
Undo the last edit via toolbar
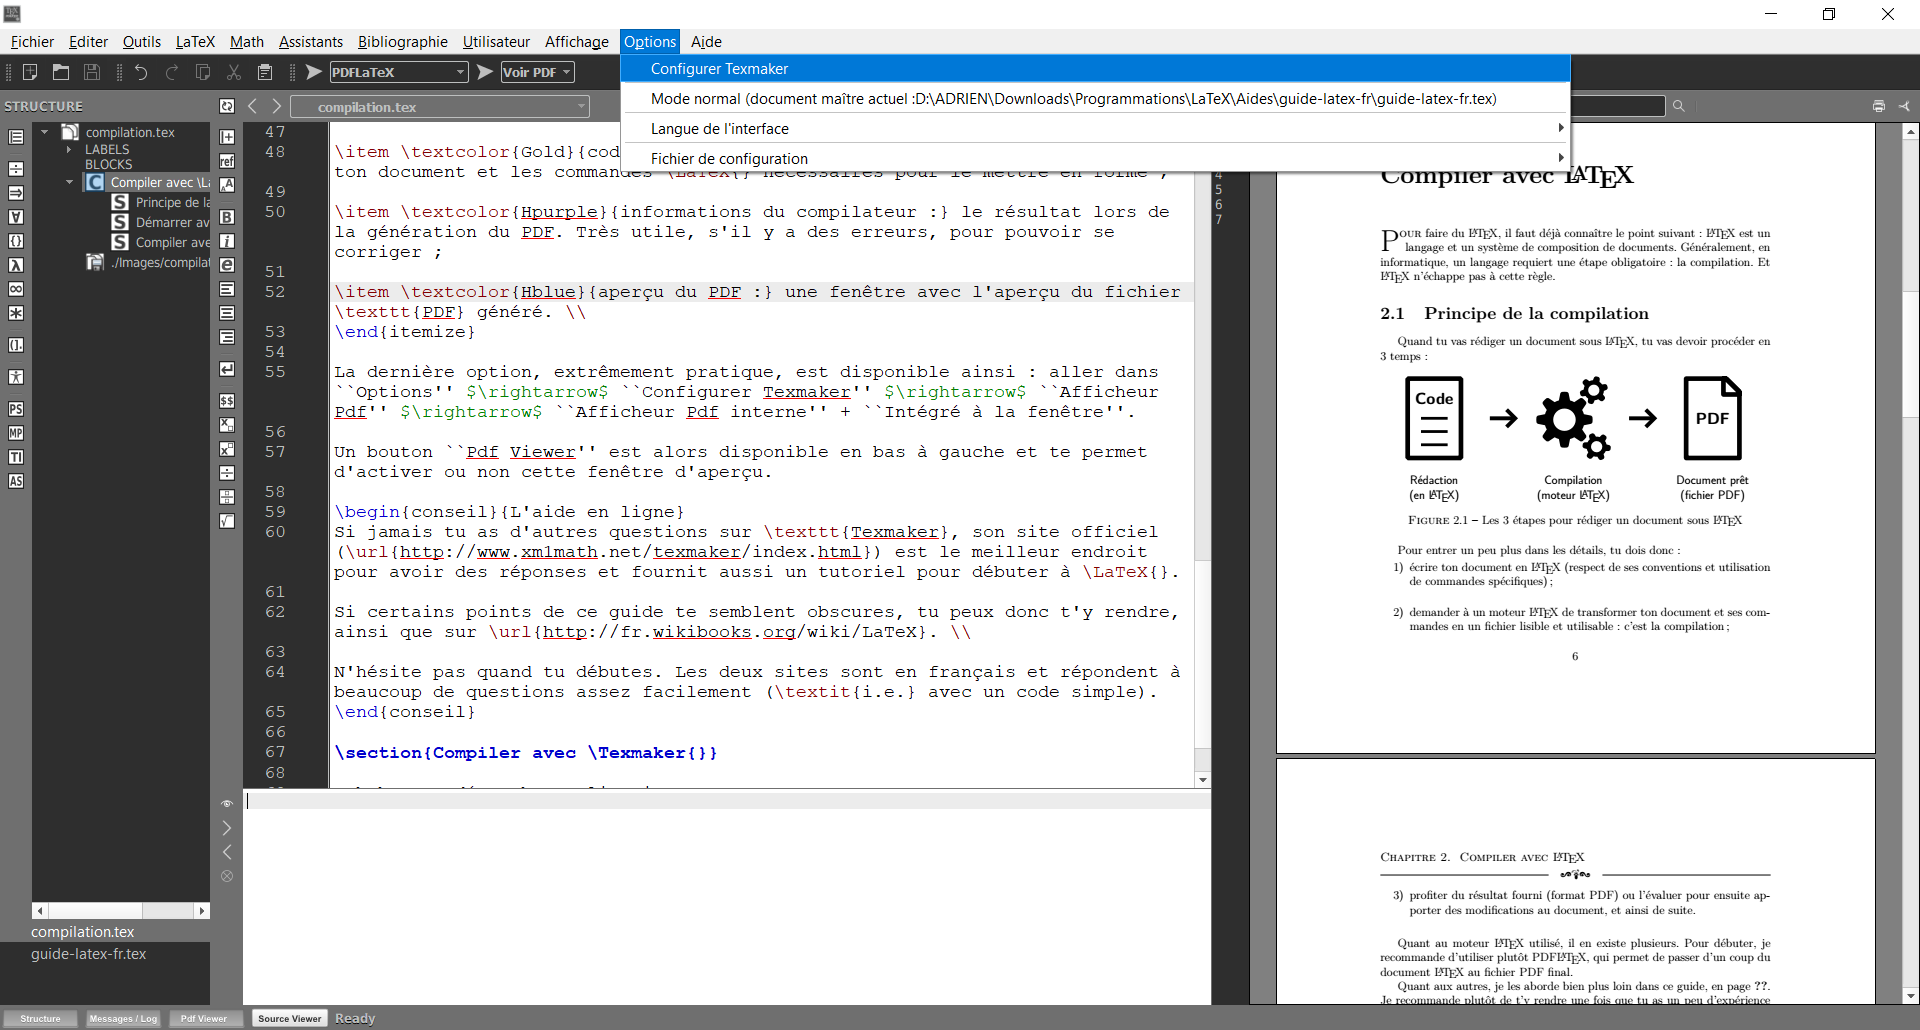point(141,72)
